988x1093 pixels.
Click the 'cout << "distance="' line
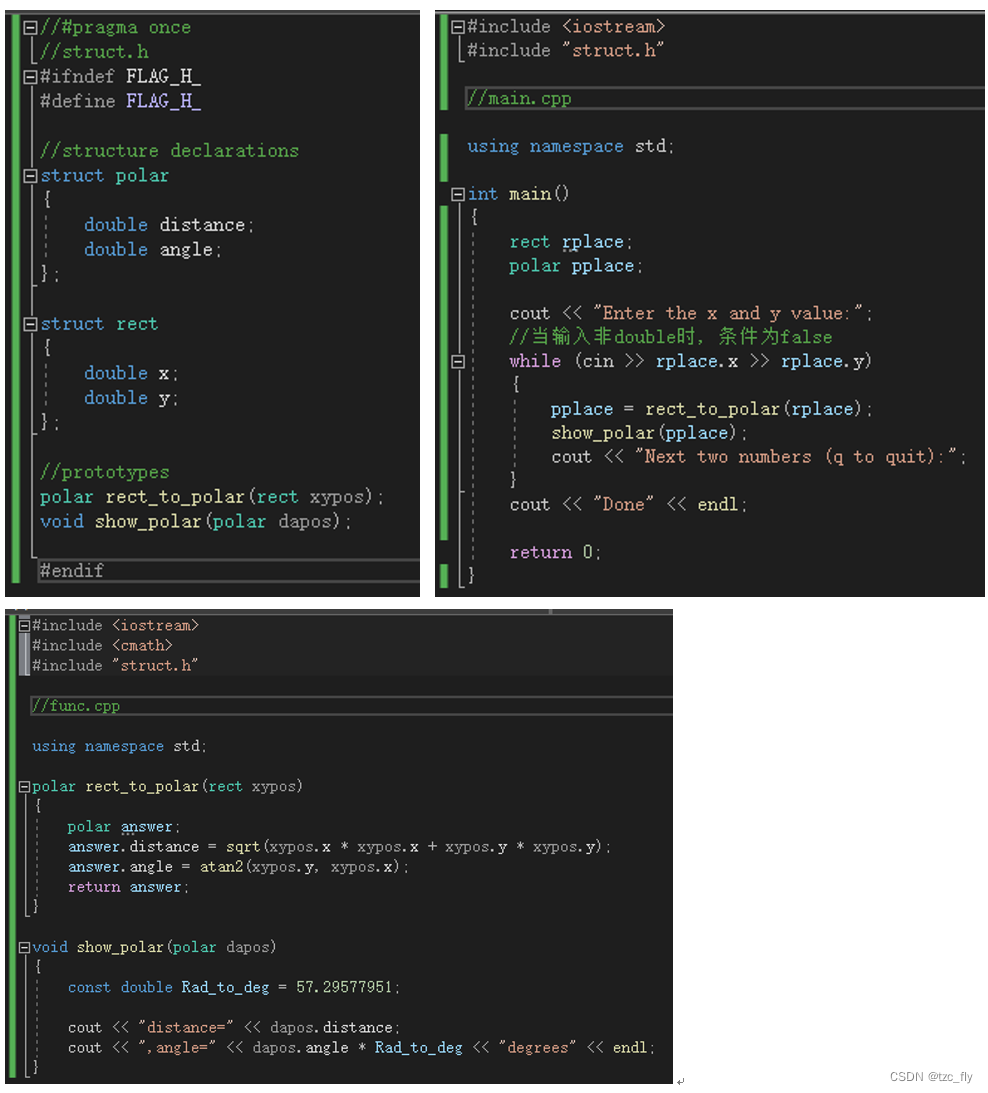[234, 1028]
